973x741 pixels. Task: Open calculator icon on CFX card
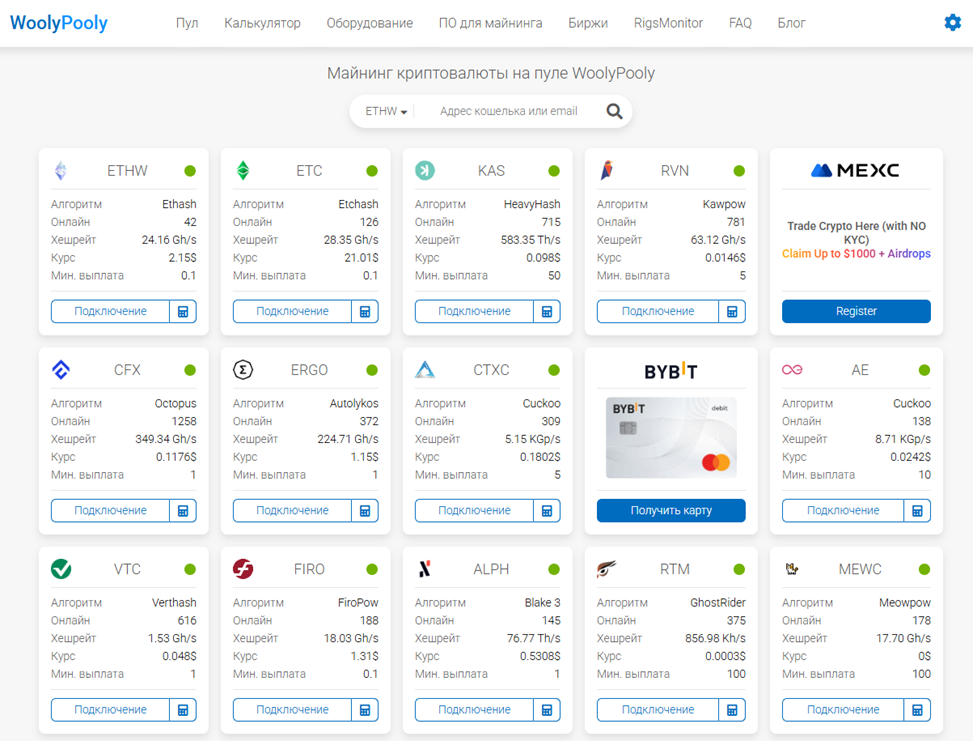click(183, 511)
